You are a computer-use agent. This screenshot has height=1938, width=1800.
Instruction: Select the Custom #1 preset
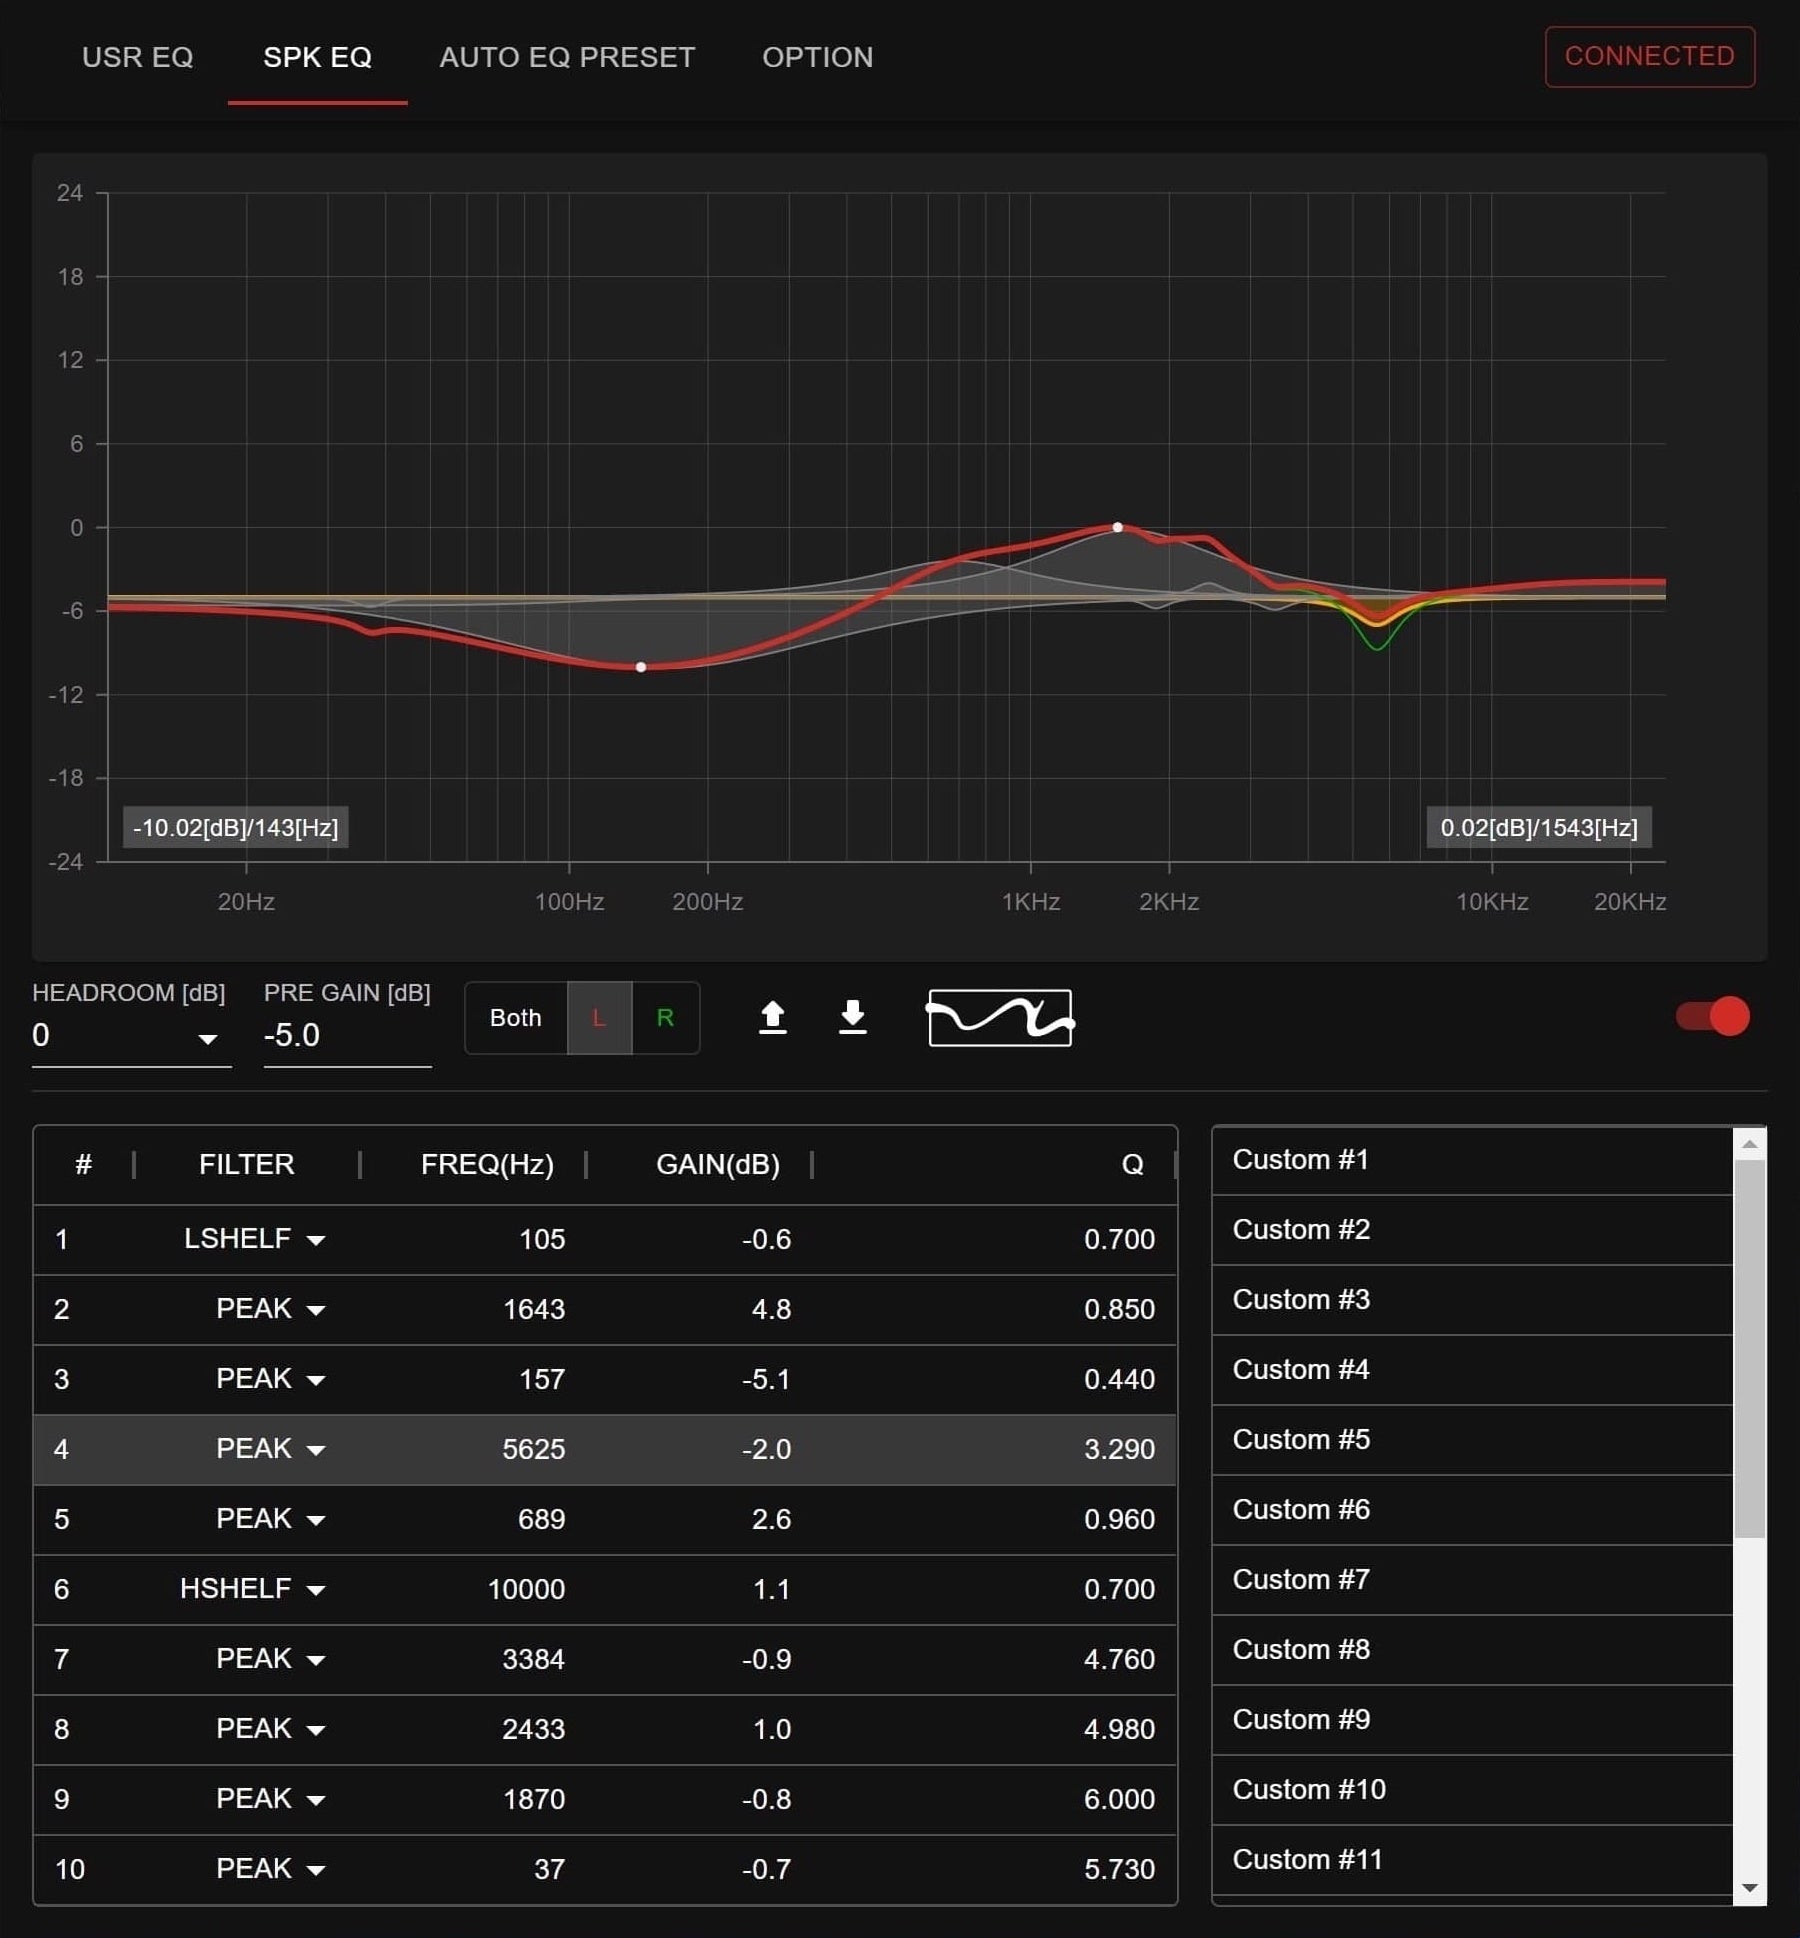pos(1472,1160)
